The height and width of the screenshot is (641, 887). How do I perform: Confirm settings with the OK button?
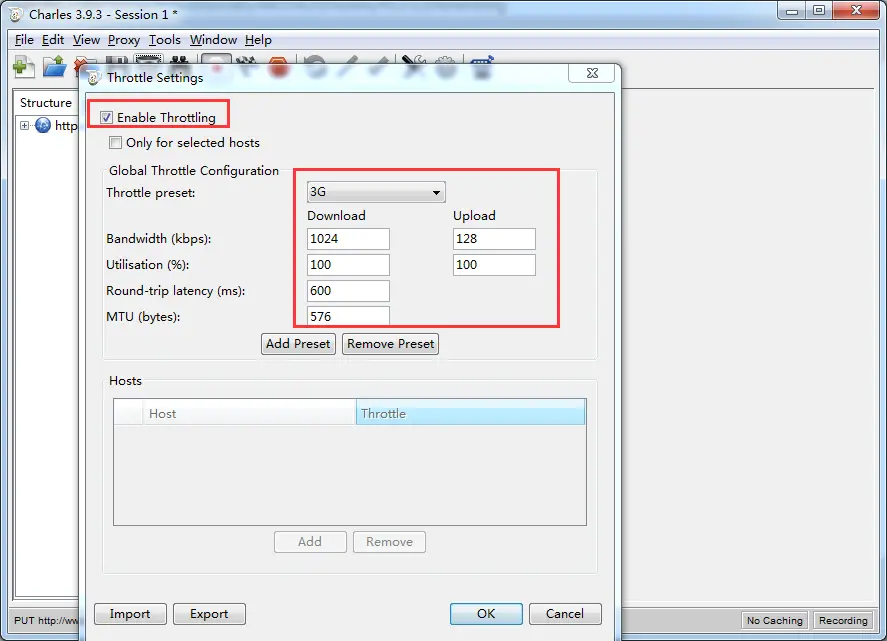[x=486, y=614]
